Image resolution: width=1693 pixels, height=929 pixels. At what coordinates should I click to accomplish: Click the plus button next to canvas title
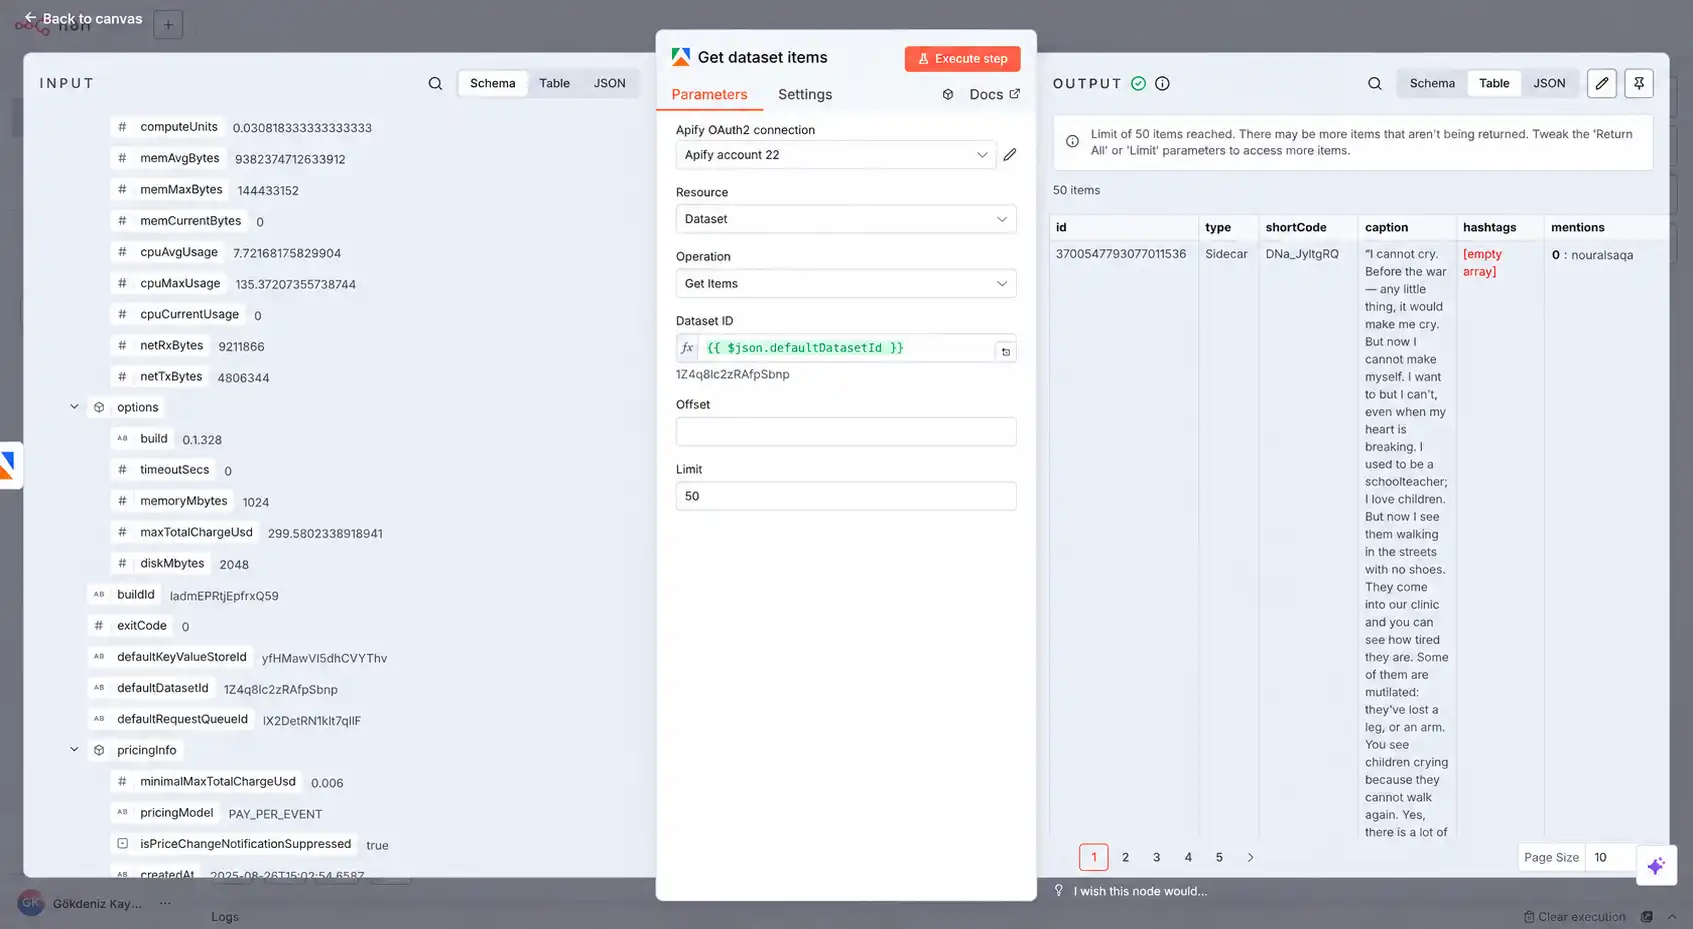coord(168,25)
